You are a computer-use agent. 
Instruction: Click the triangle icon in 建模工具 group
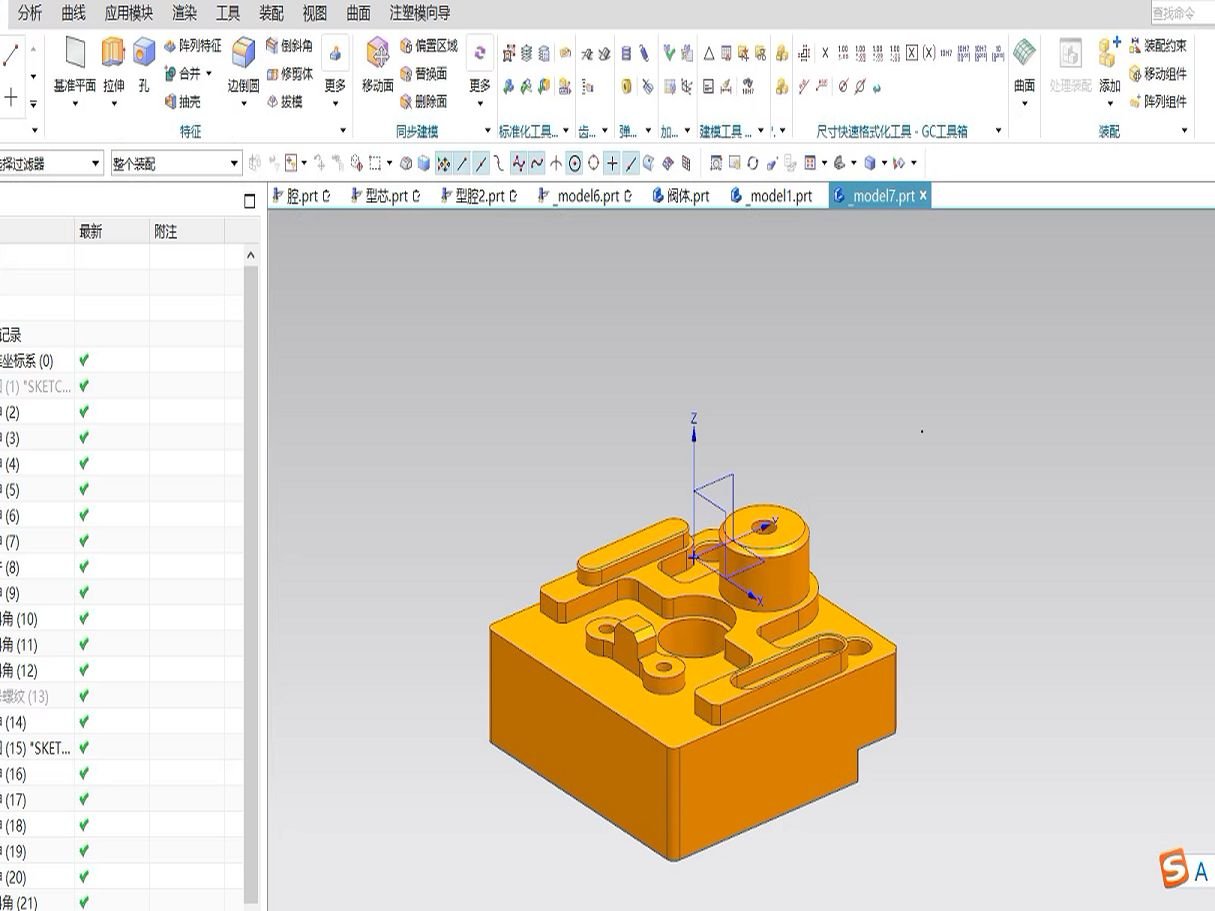click(x=708, y=53)
